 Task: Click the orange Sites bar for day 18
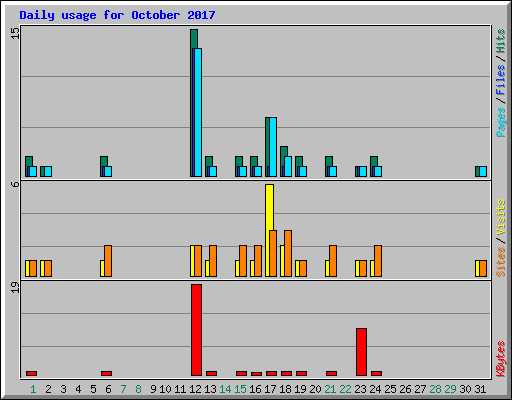(x=288, y=253)
